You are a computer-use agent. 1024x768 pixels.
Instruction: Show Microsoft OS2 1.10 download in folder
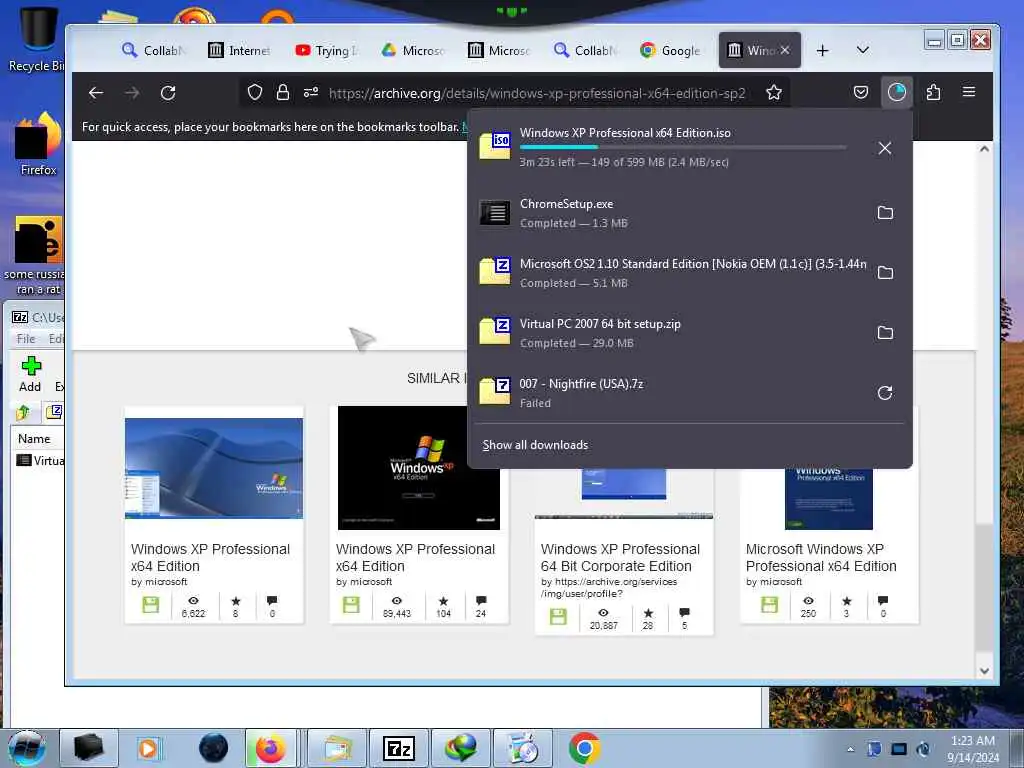[x=885, y=272]
